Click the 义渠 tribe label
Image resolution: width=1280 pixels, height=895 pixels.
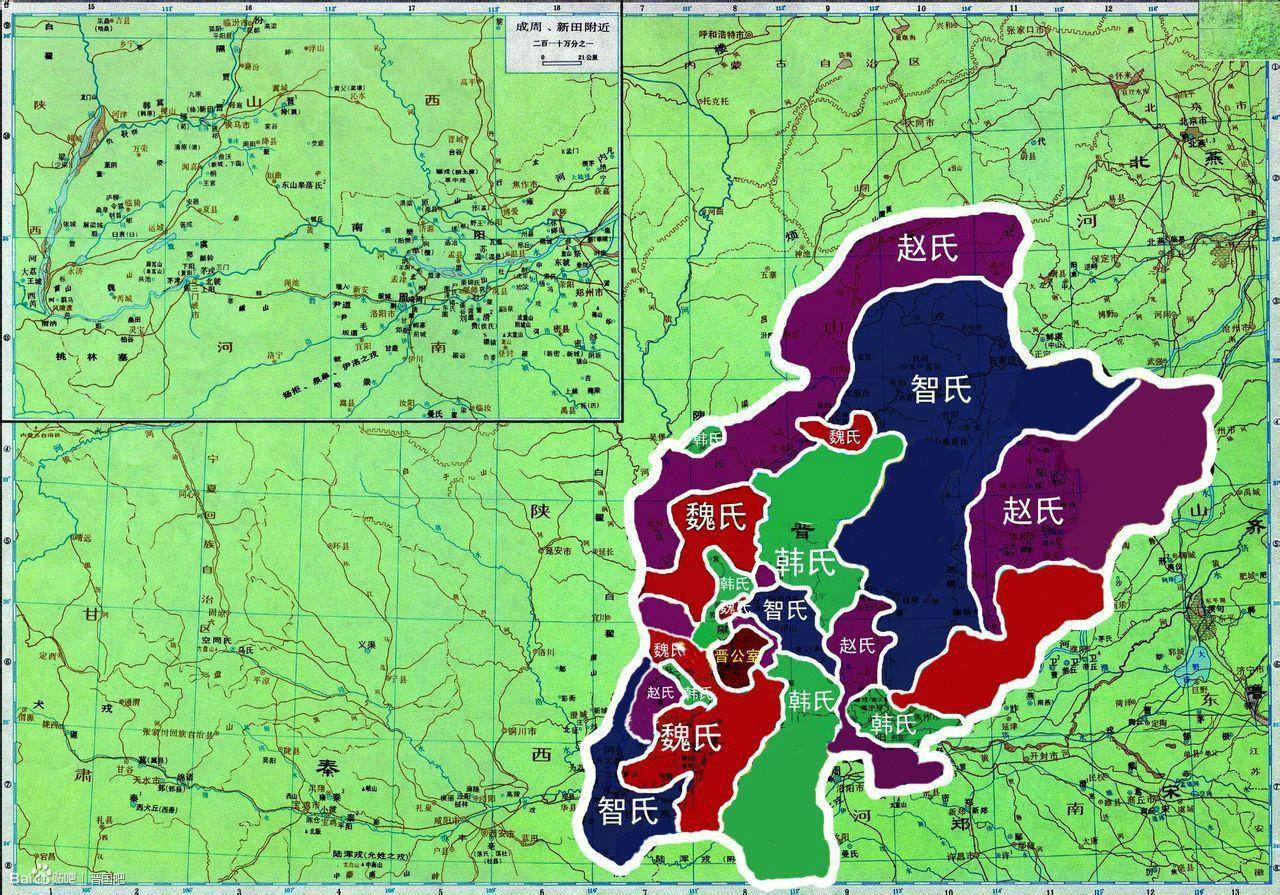[366, 644]
